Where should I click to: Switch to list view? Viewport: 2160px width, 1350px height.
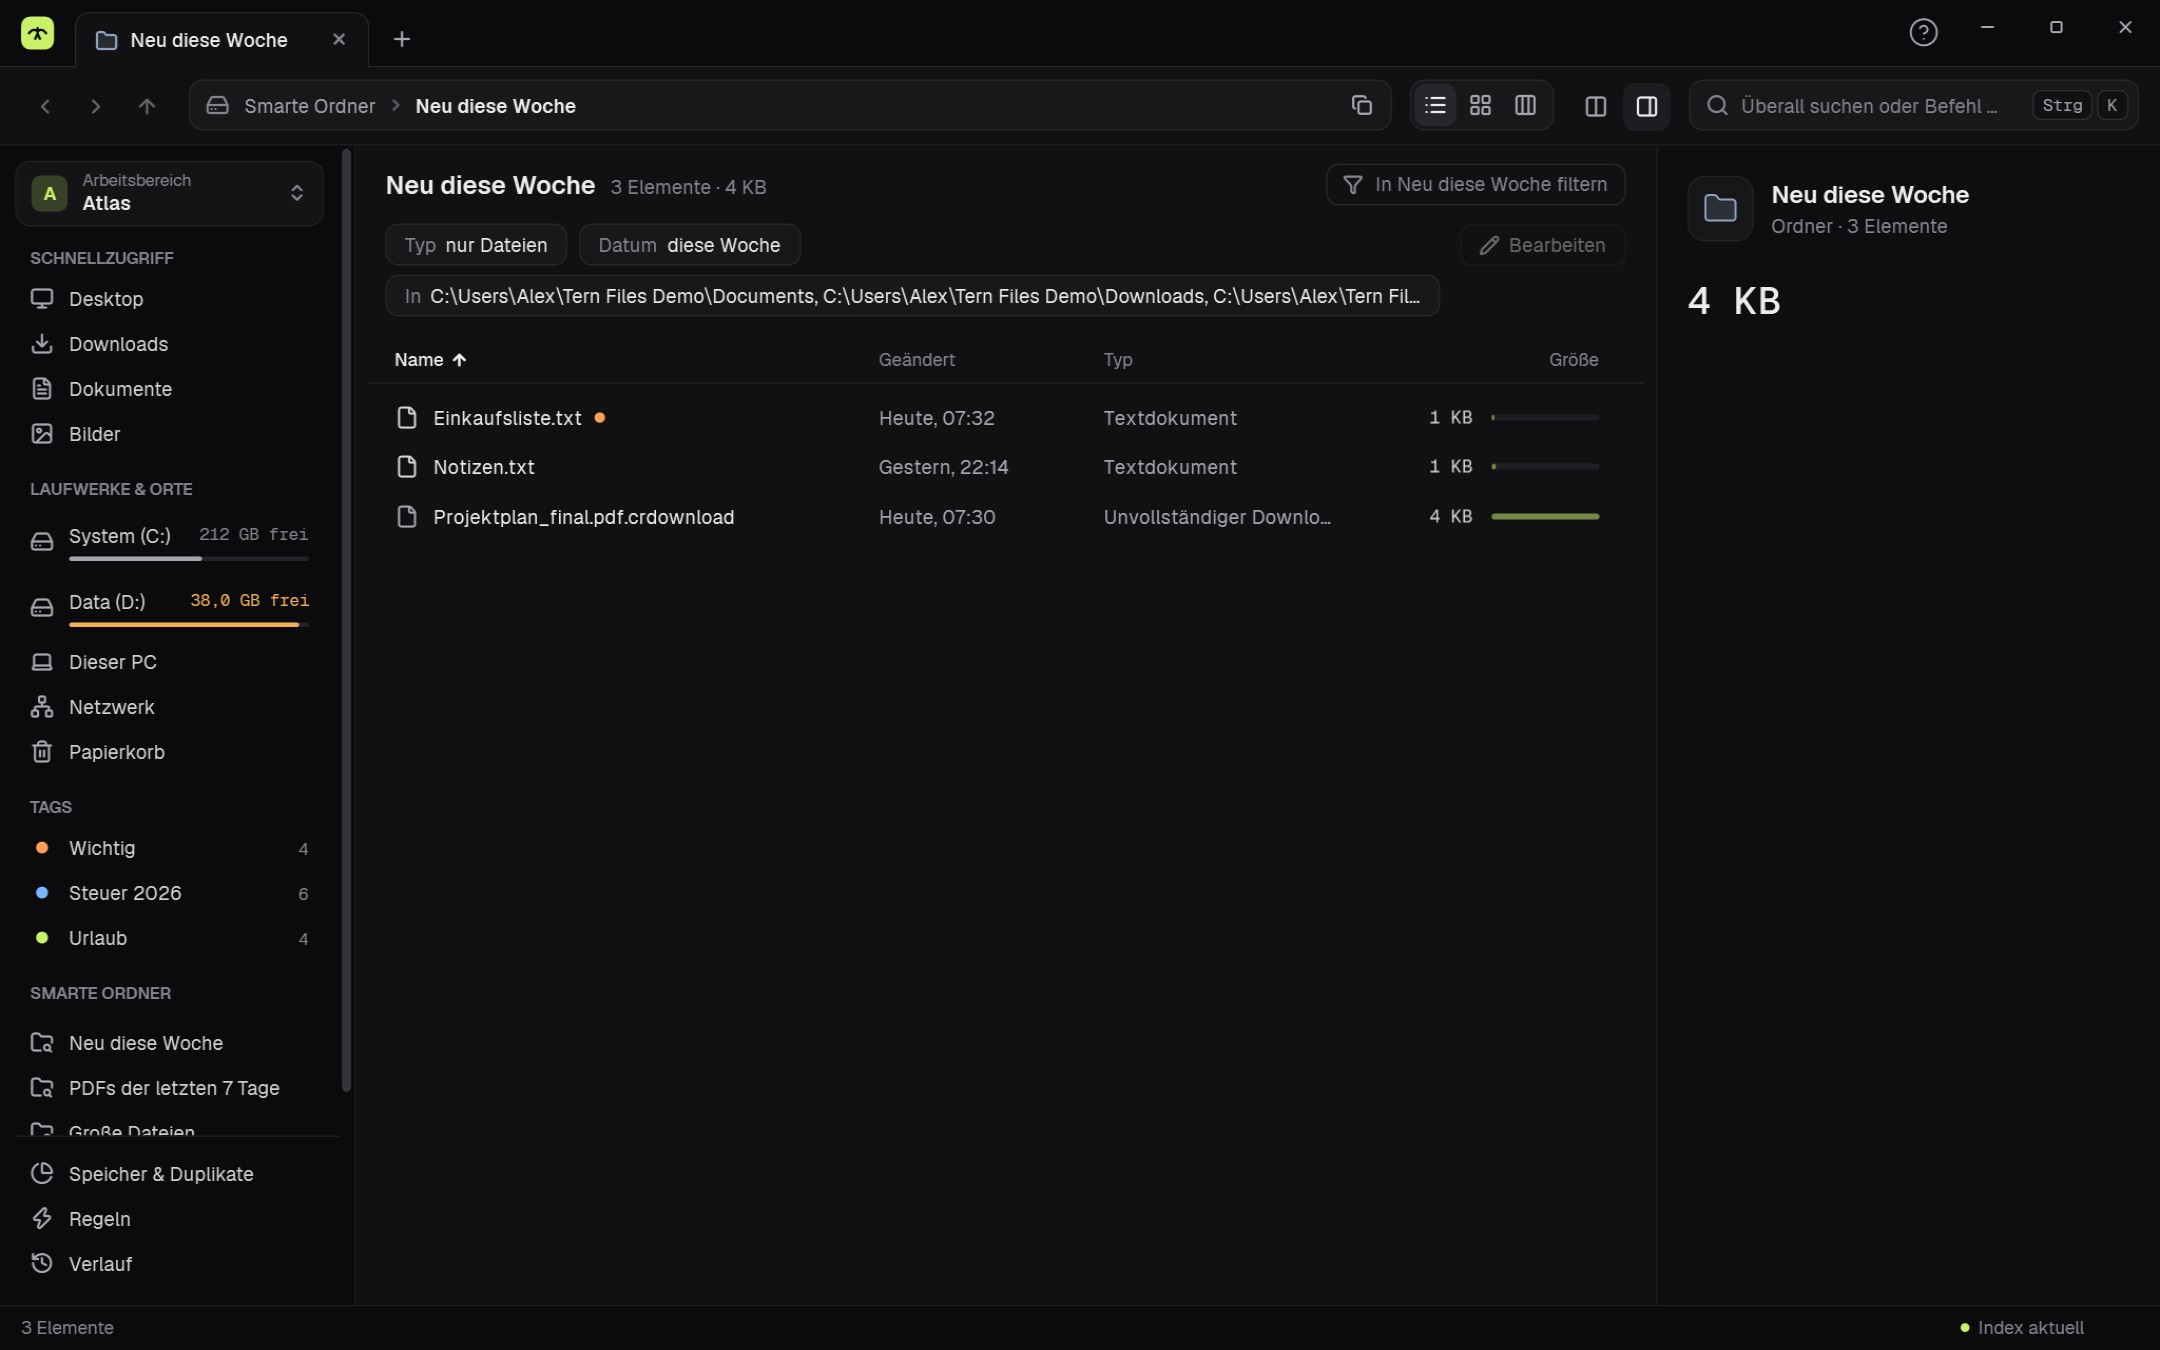1435,105
